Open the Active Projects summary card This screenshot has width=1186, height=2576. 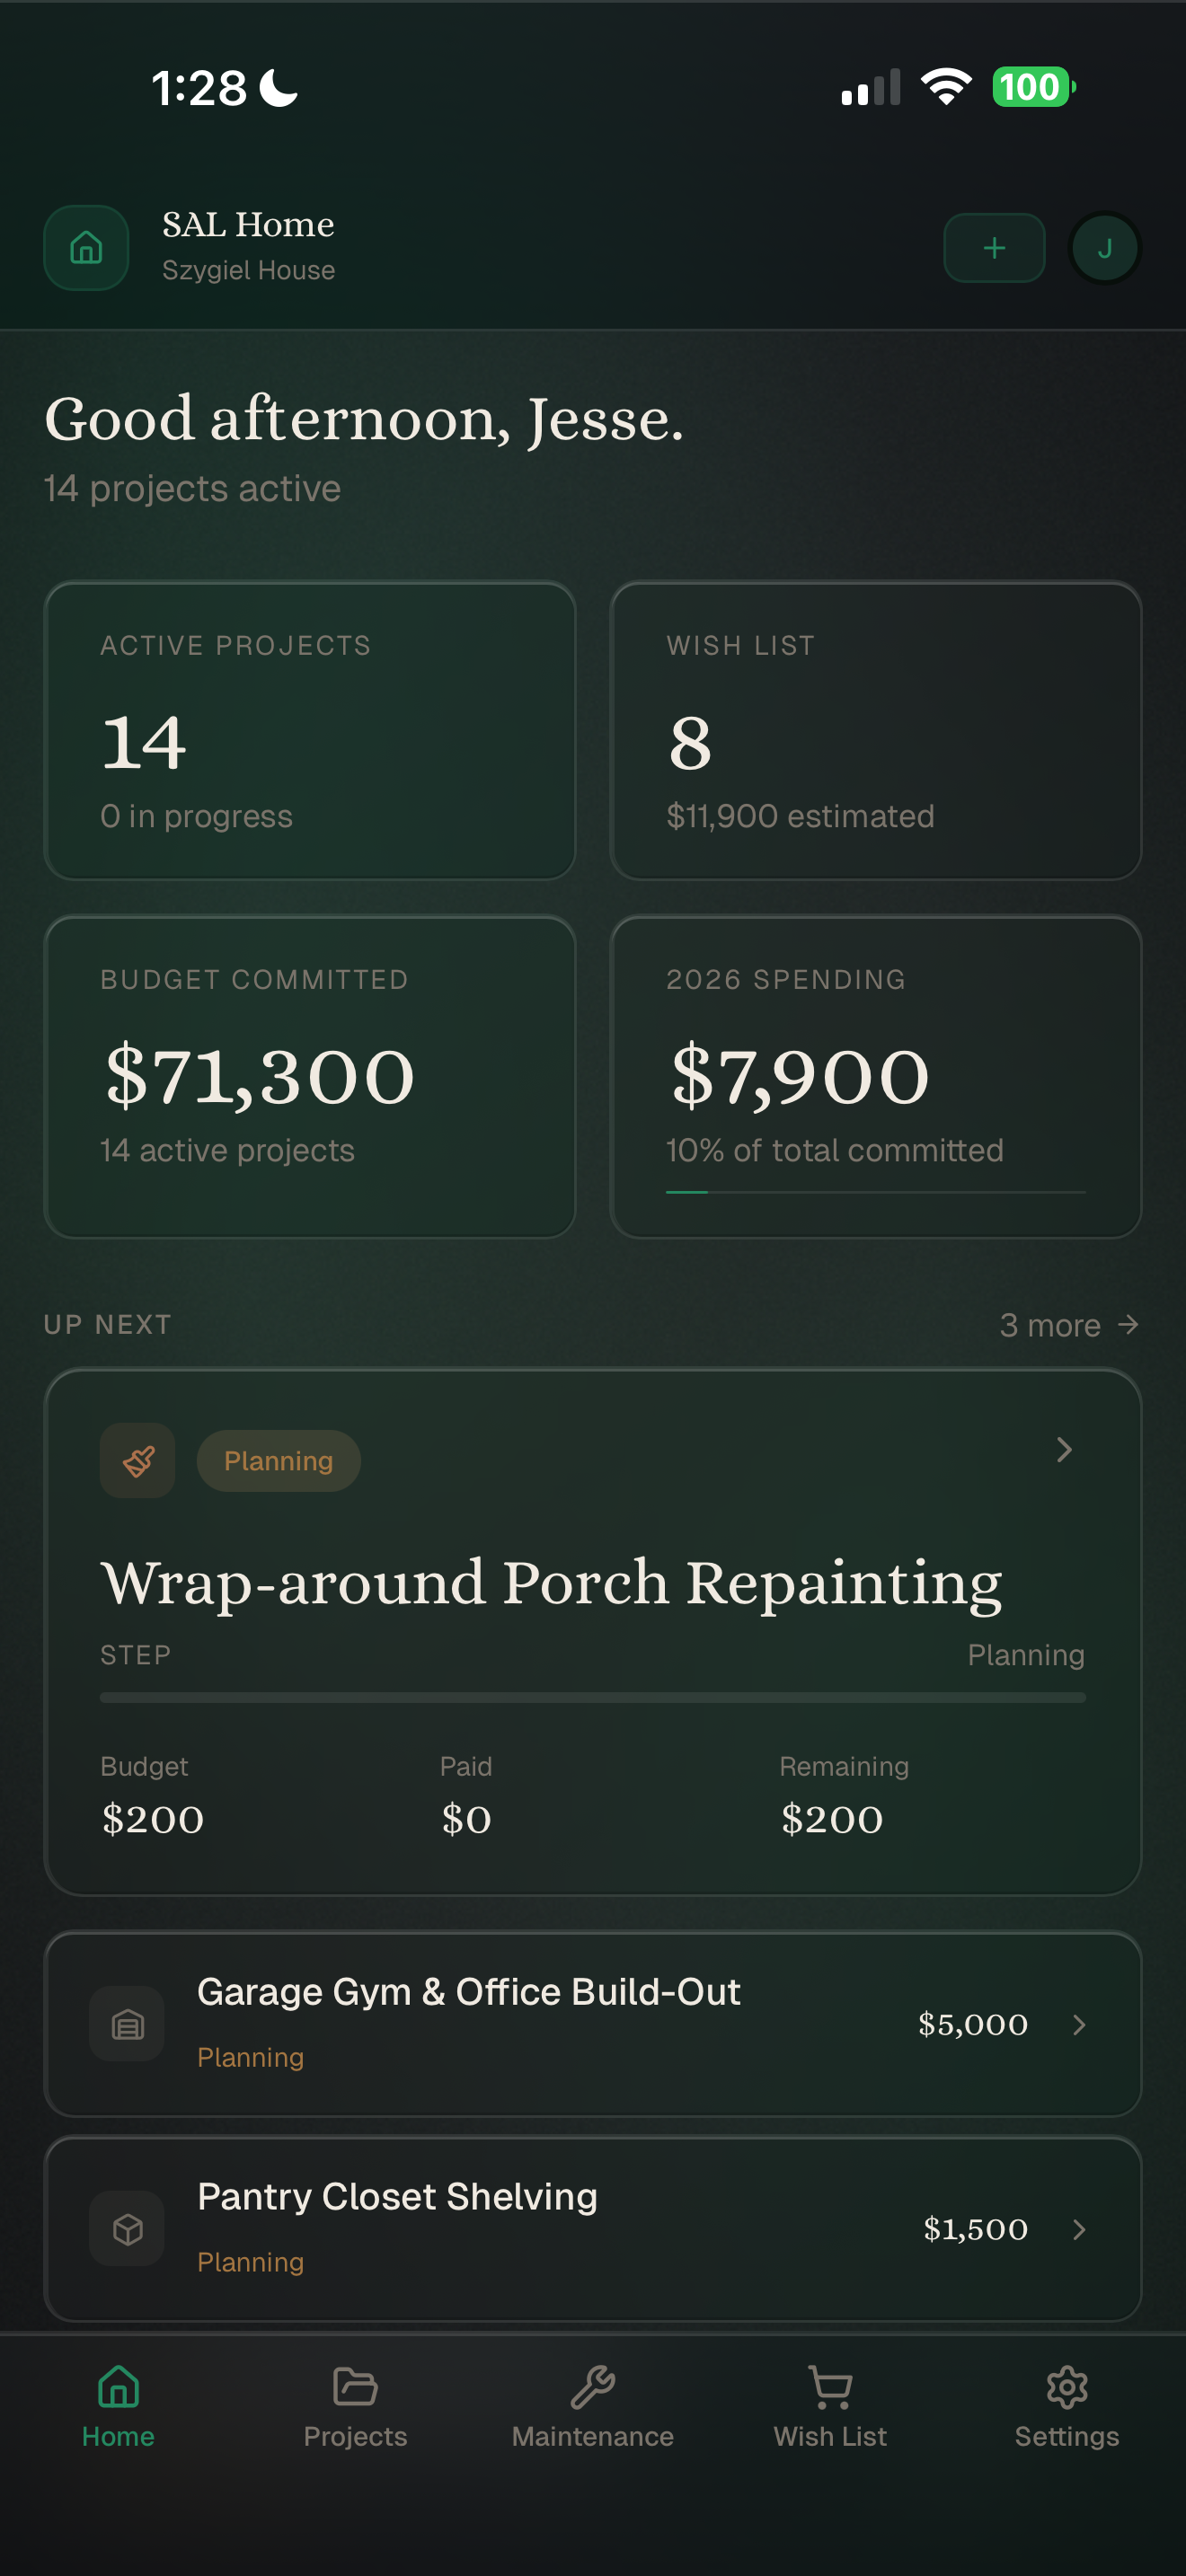[x=310, y=730]
